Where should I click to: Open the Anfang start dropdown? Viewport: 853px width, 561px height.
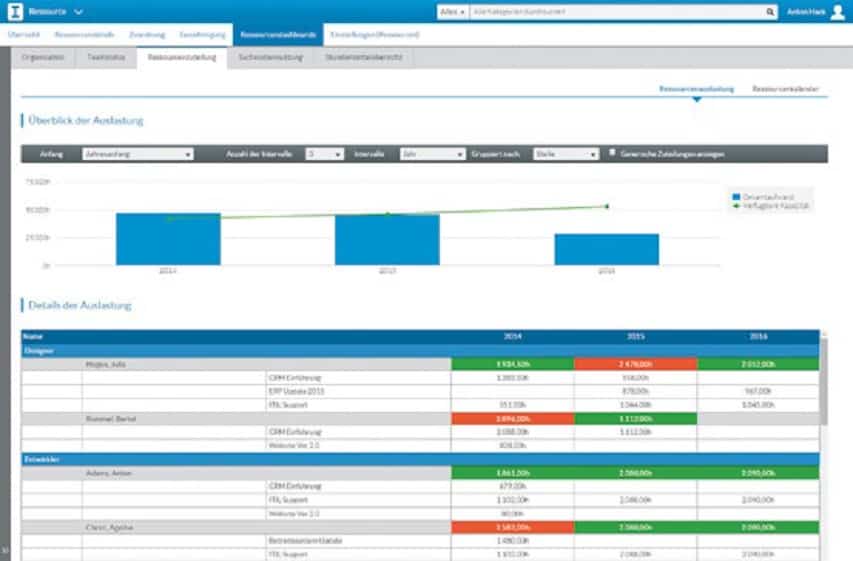point(138,155)
